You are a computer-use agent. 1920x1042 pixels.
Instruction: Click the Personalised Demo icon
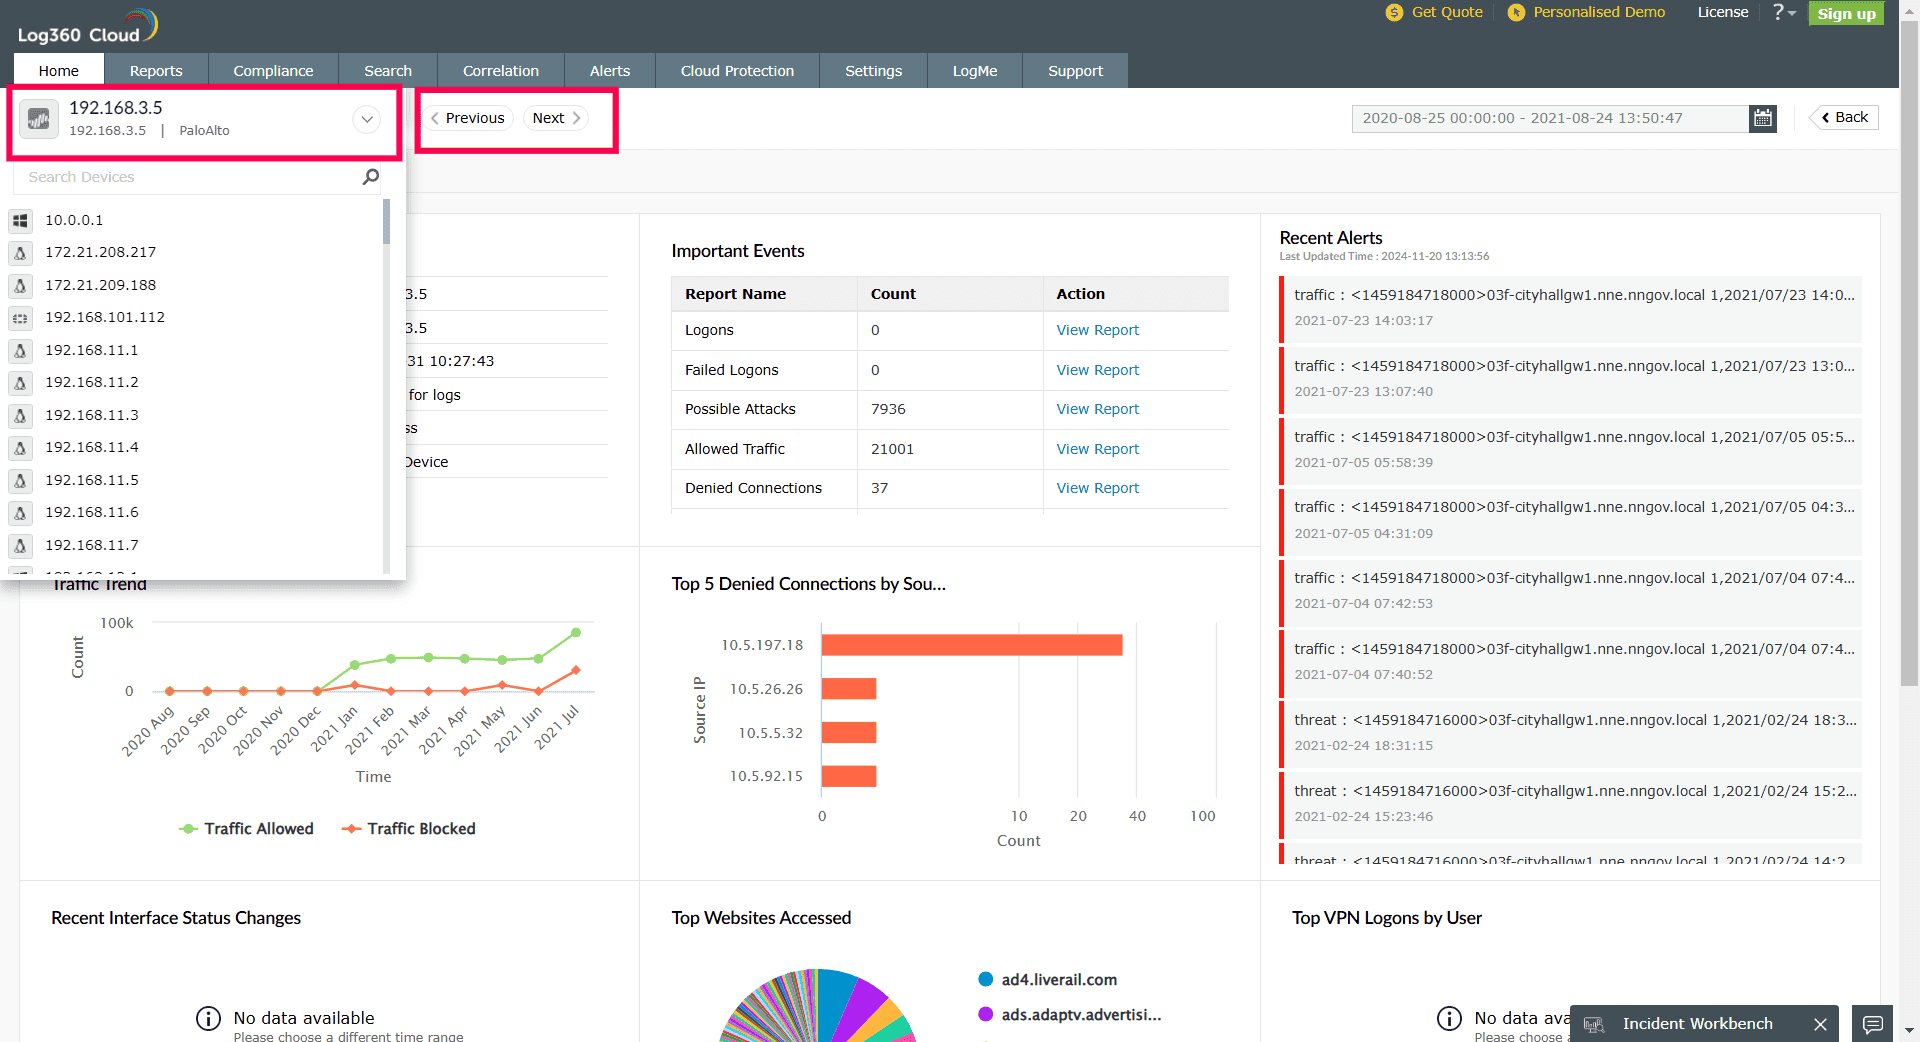[1516, 12]
